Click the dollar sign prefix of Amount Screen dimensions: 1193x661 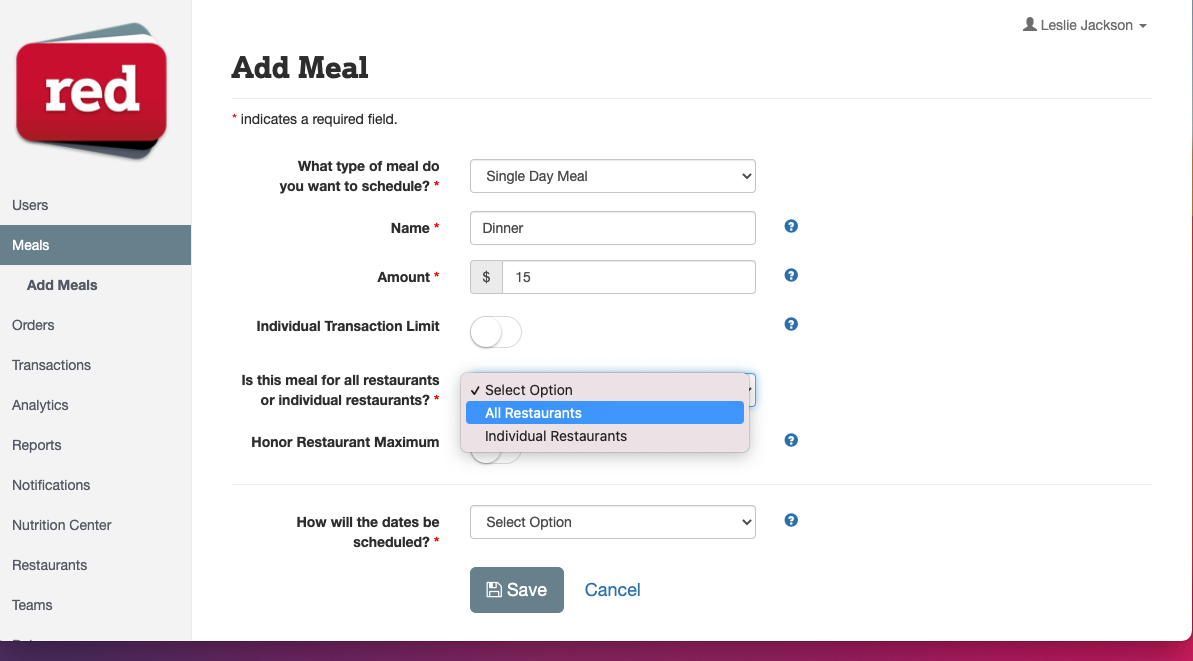486,277
